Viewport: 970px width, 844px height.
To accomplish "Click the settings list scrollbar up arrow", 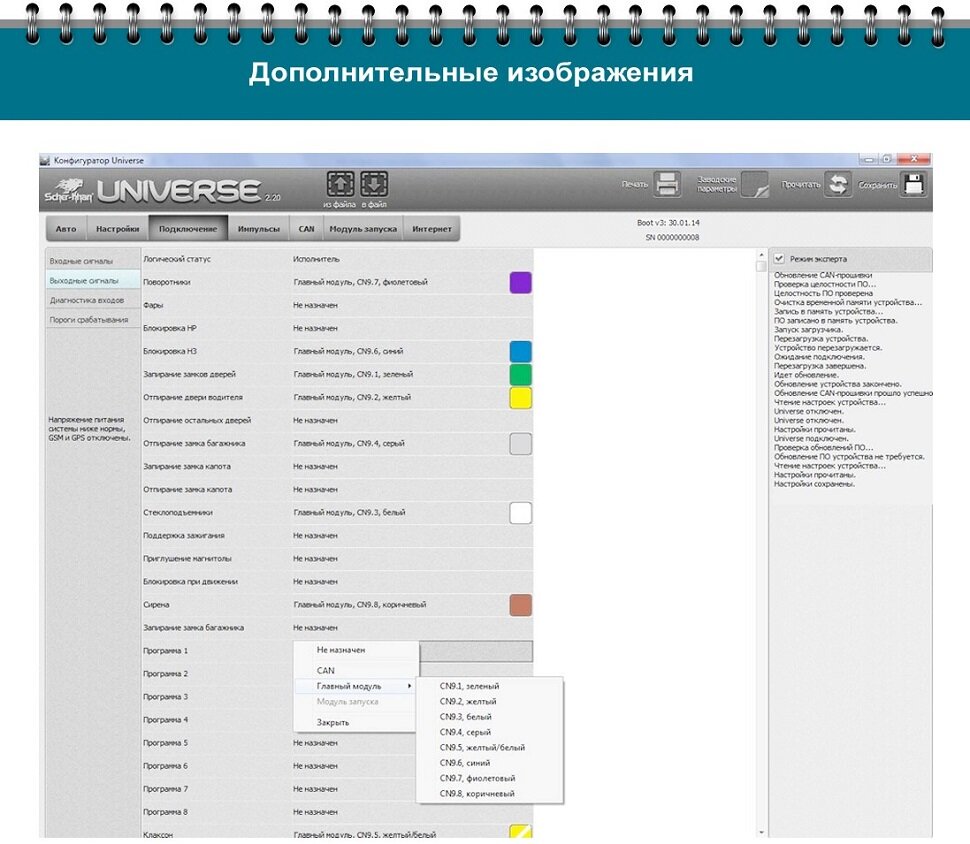I will coord(761,256).
